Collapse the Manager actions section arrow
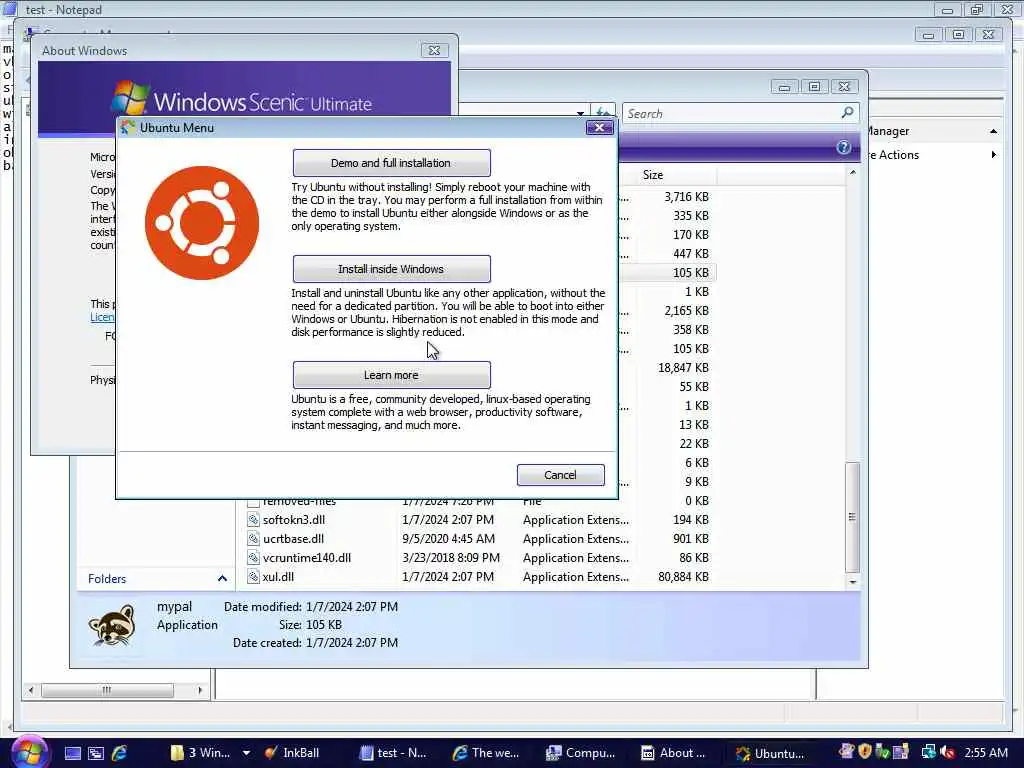The height and width of the screenshot is (768, 1024). 993,131
